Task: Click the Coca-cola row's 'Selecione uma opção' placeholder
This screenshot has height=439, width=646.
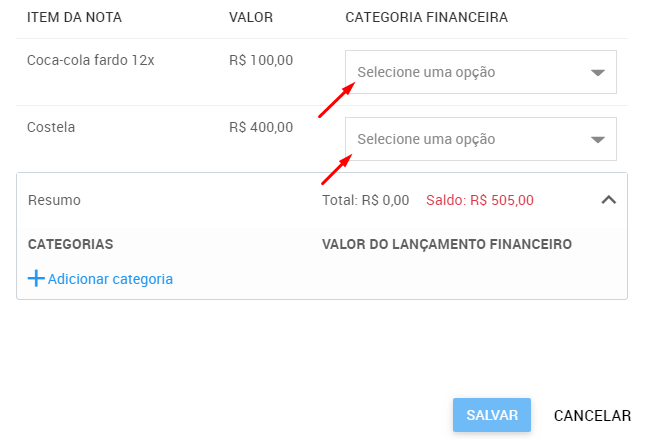Action: coord(426,72)
